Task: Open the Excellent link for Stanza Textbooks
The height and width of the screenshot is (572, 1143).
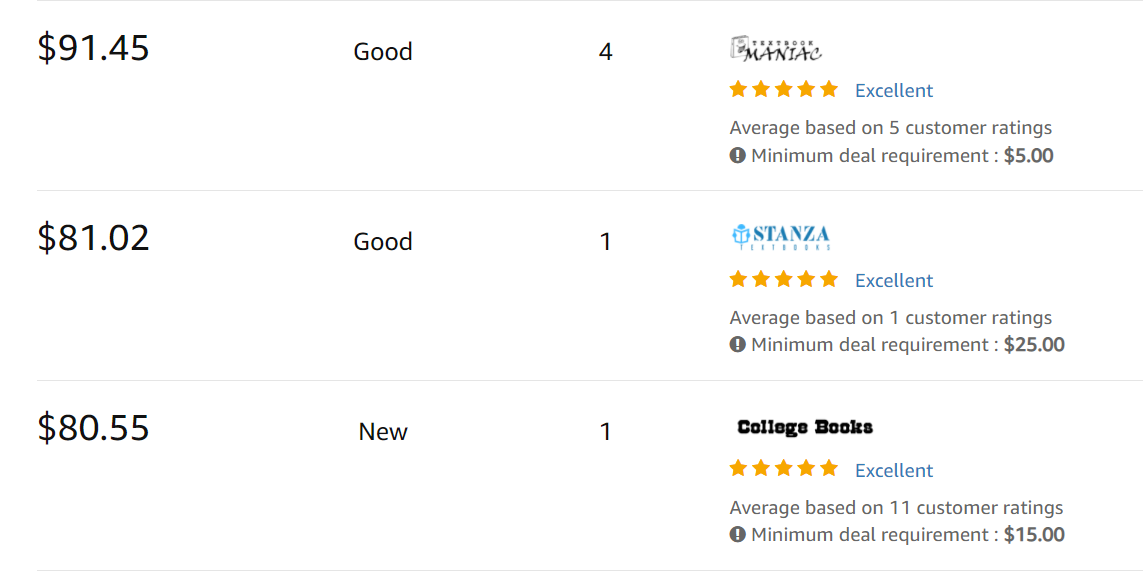Action: [x=894, y=281]
